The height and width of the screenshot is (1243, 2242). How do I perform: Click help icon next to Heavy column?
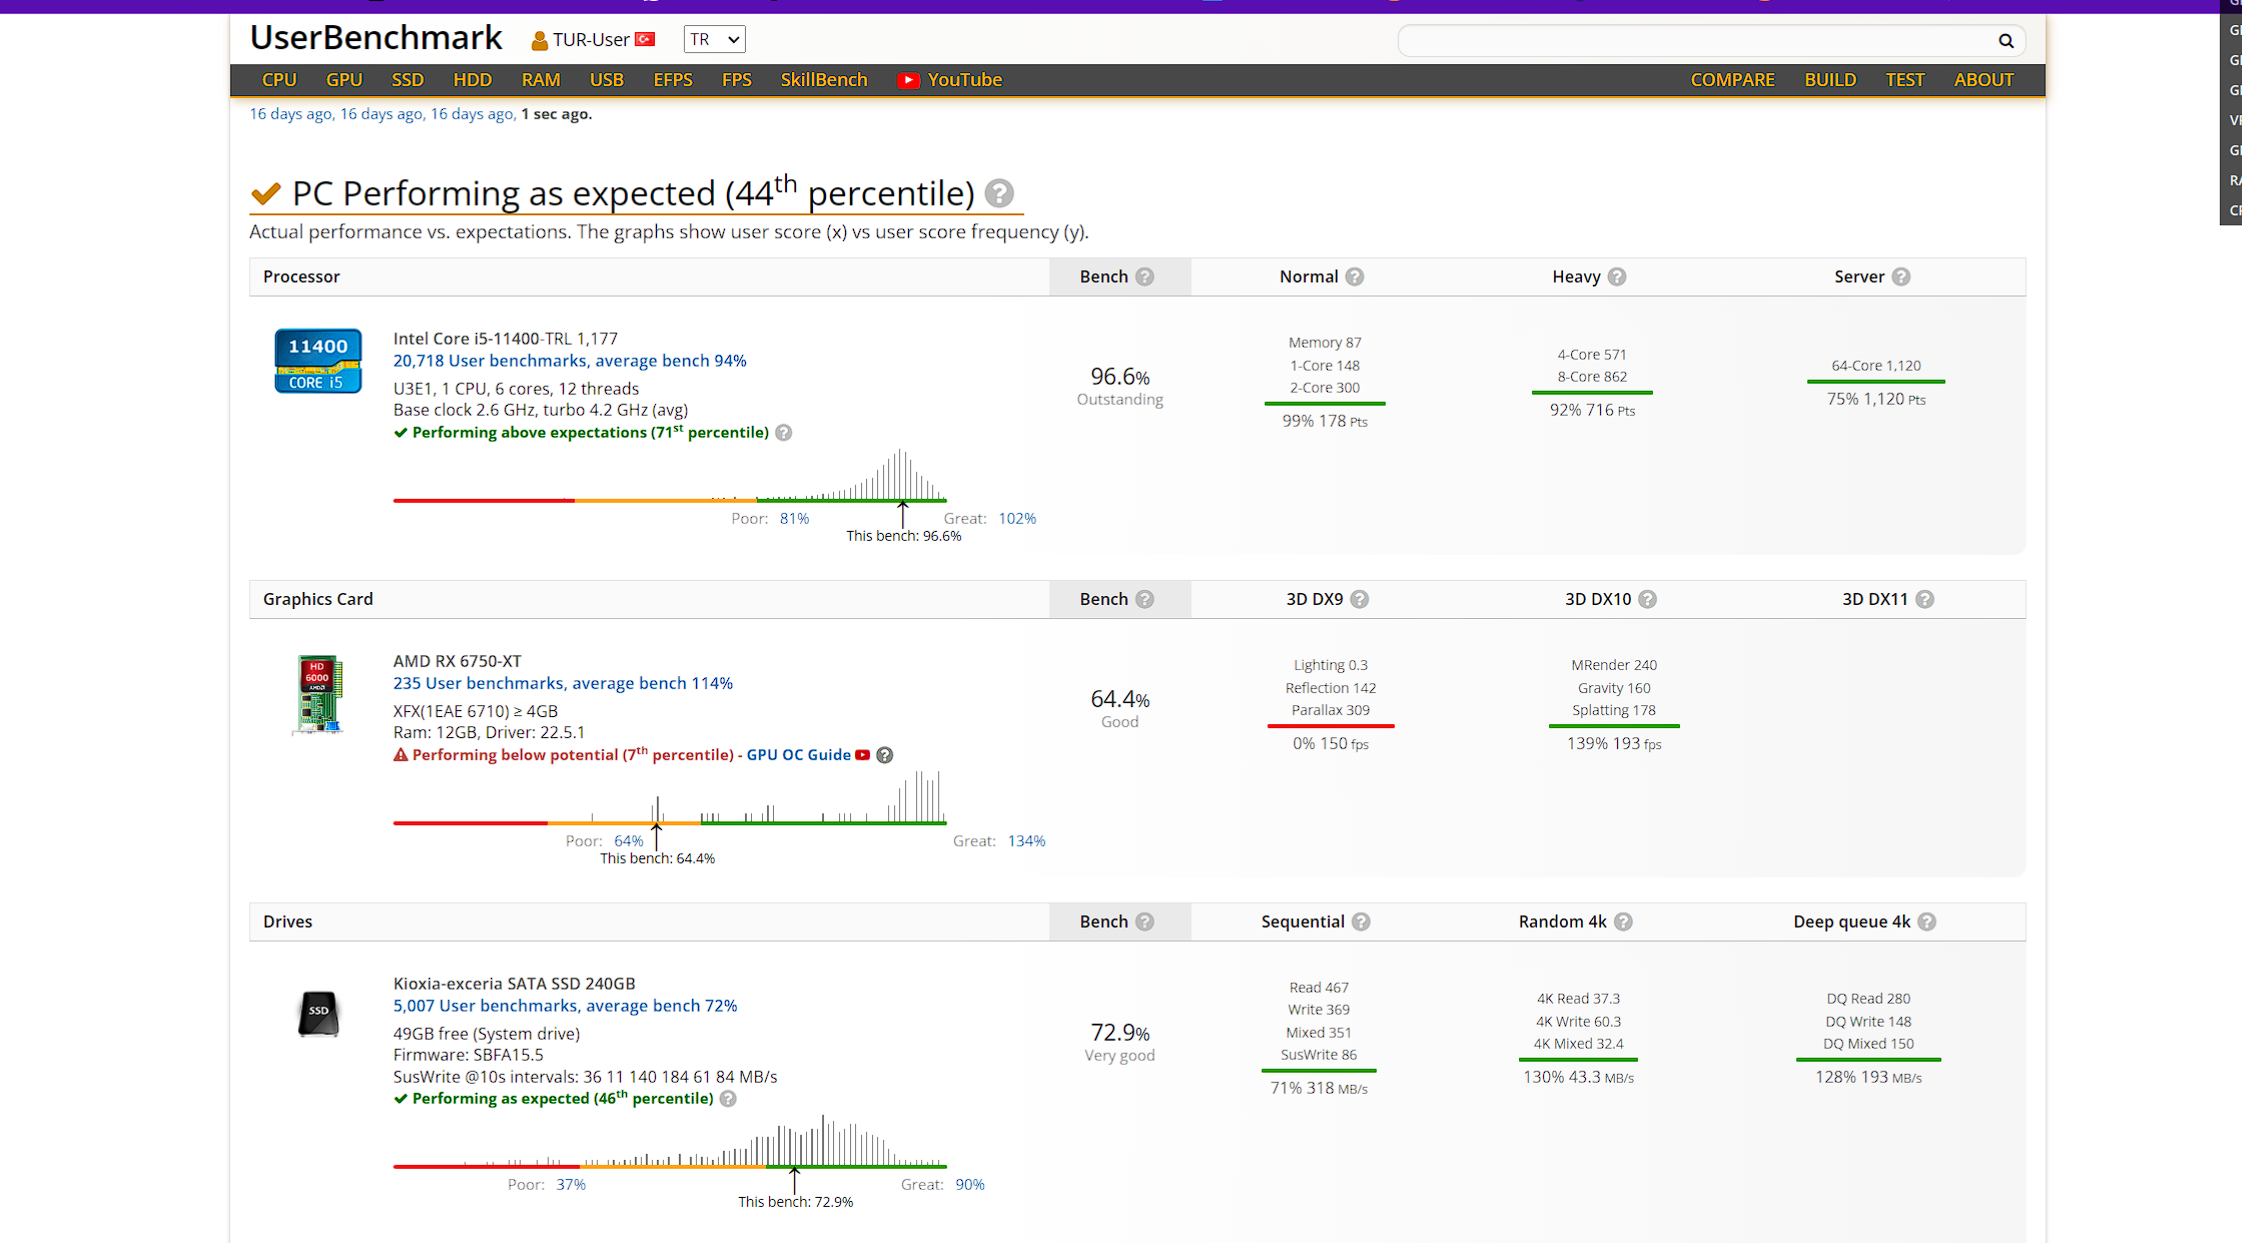point(1617,277)
